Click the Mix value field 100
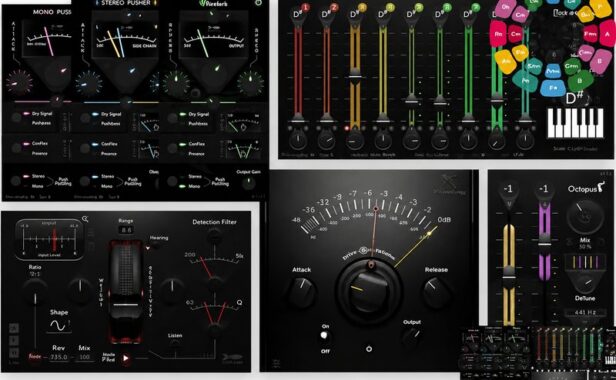This screenshot has width=616, height=380. coord(84,357)
